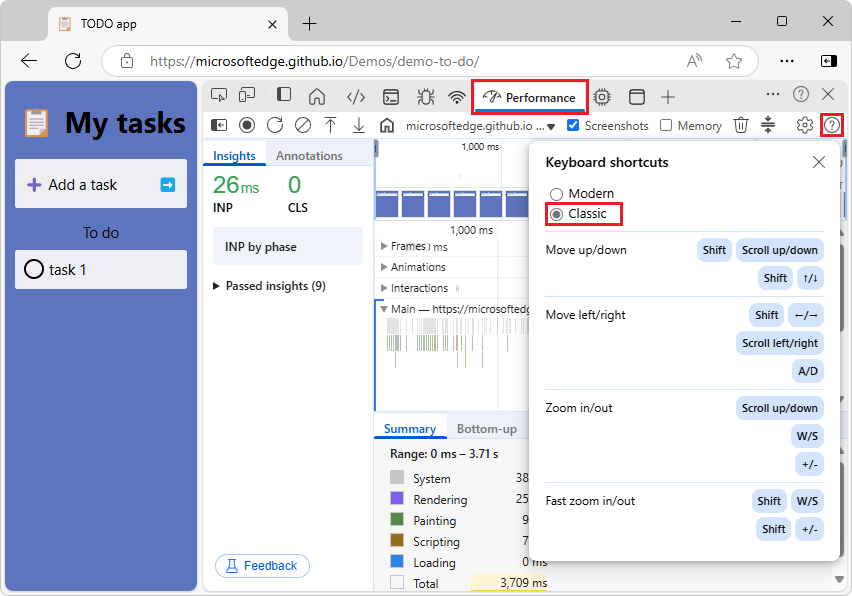
Task: Click the Loading color swatch
Action: (397, 561)
